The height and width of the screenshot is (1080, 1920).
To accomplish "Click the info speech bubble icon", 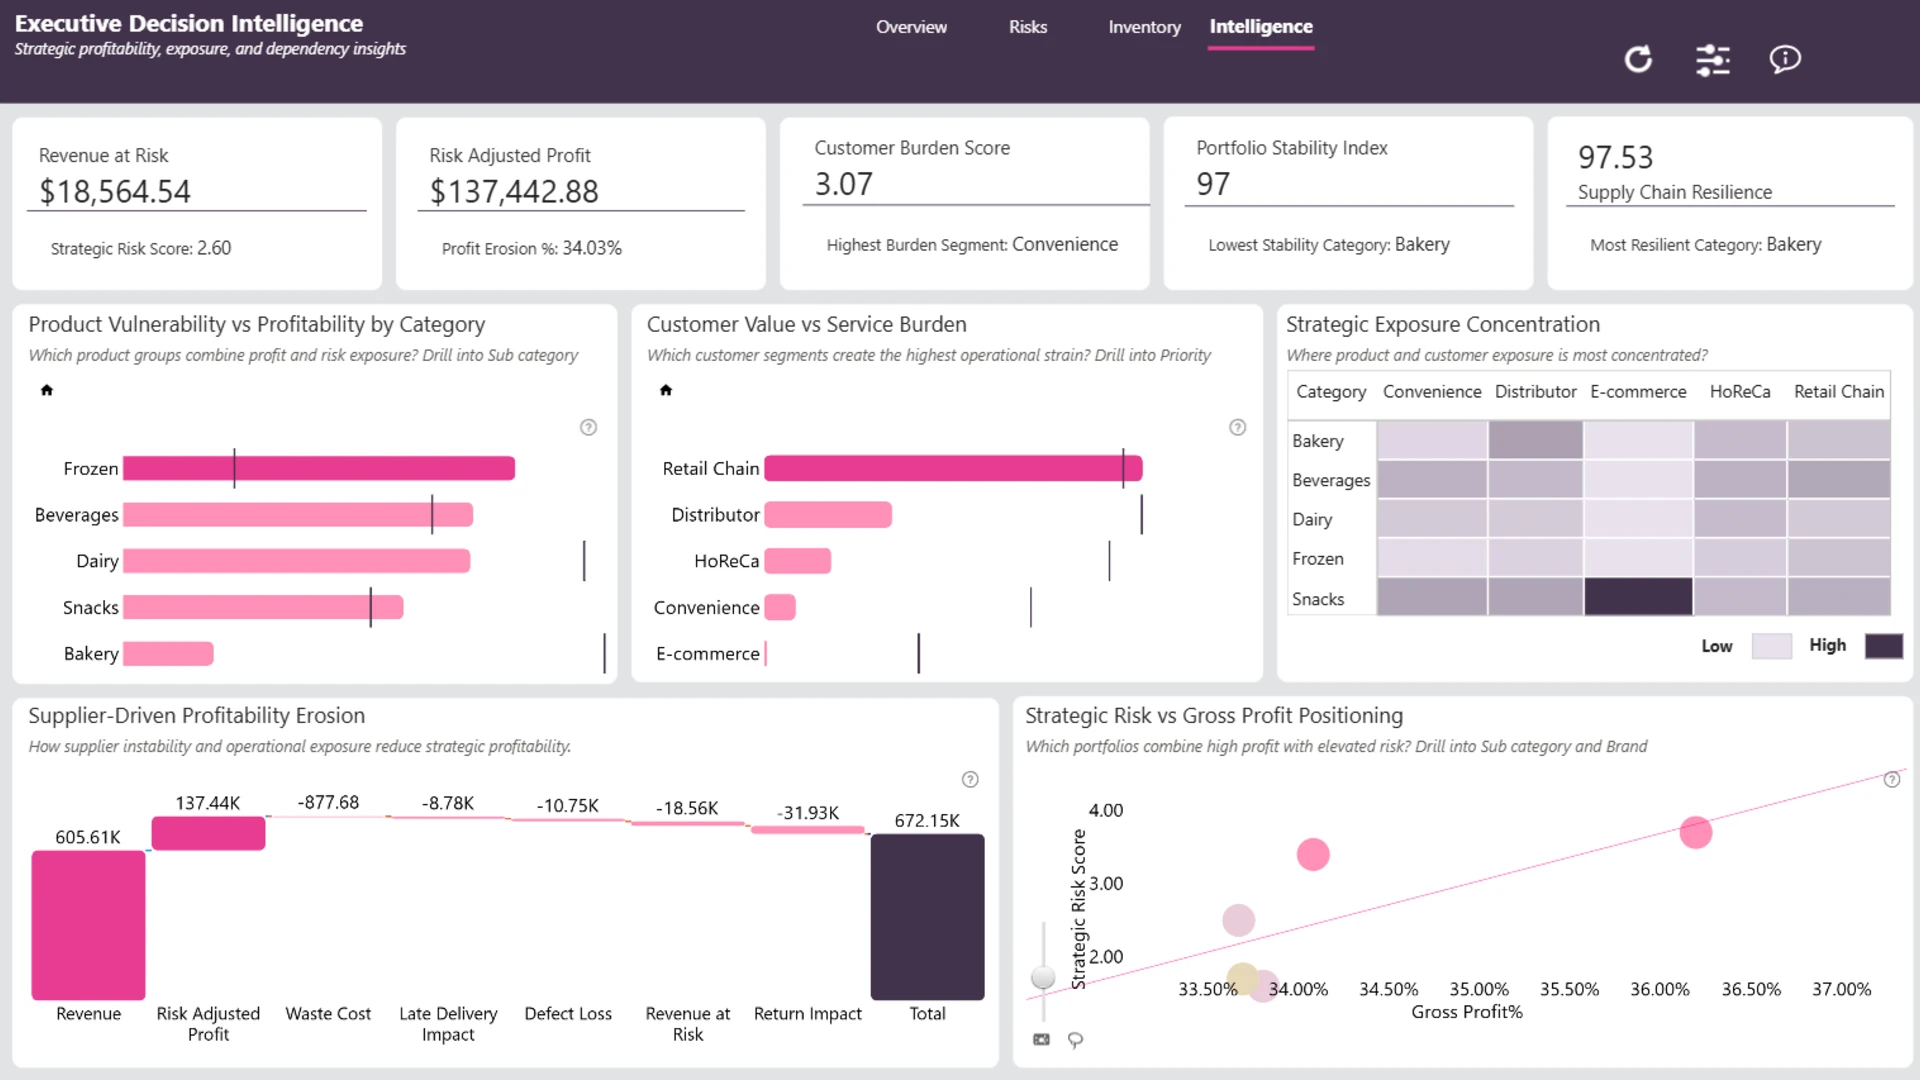I will pos(1785,59).
